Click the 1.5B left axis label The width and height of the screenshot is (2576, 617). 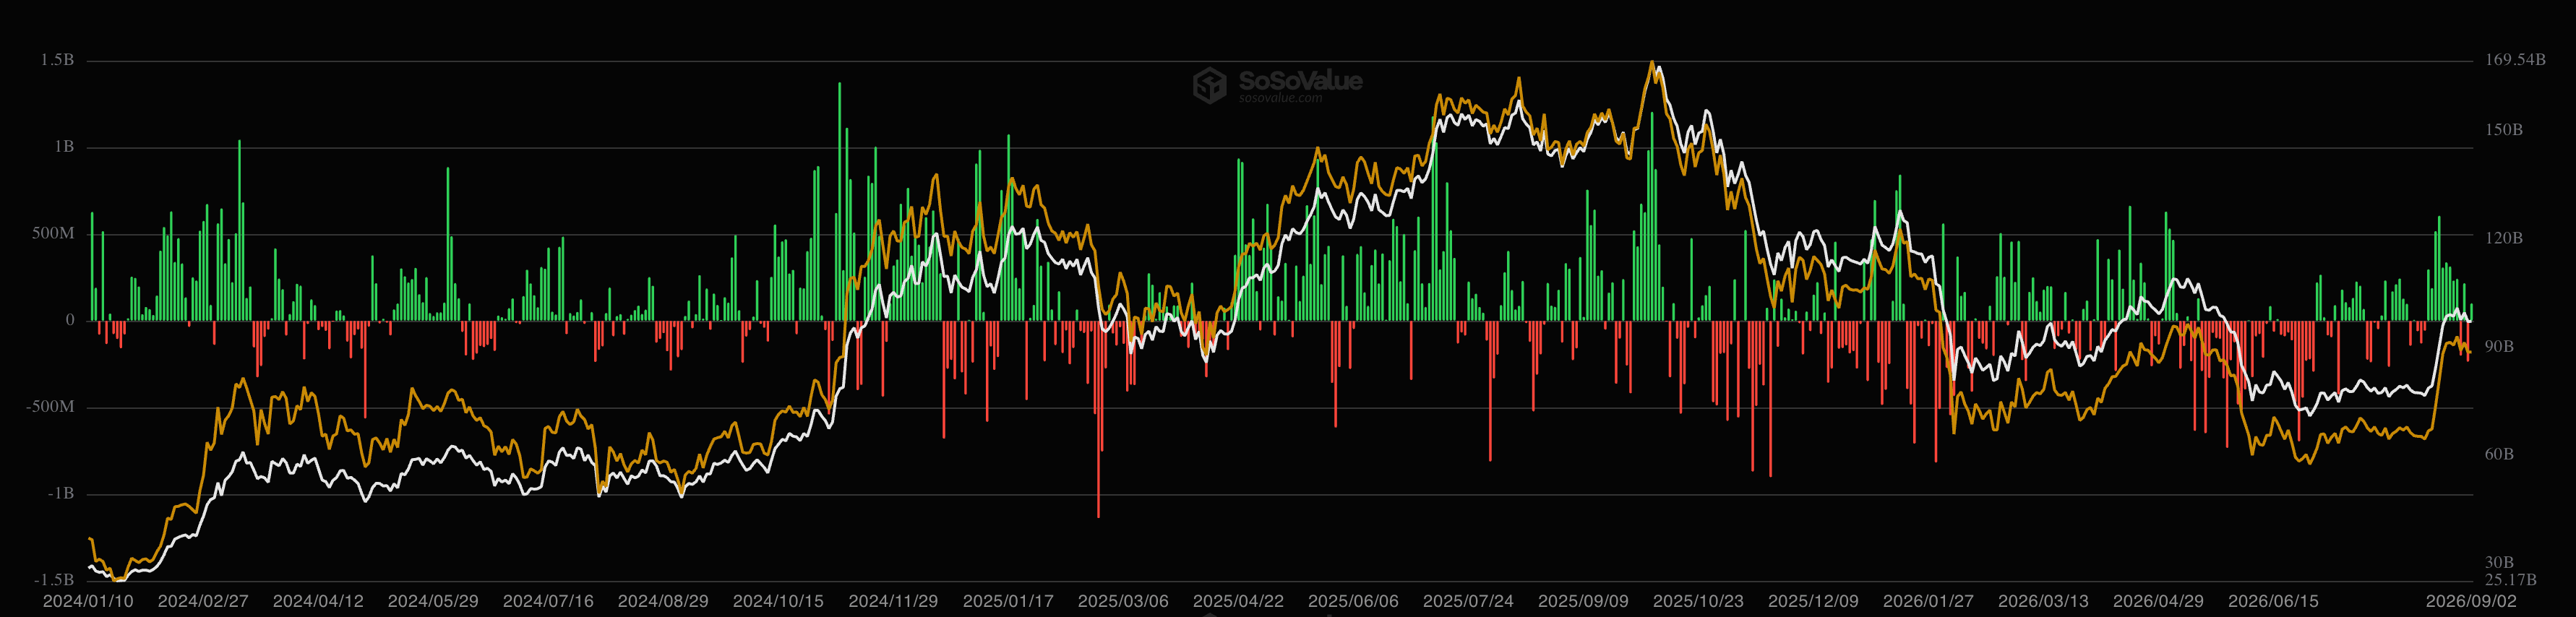pos(57,60)
